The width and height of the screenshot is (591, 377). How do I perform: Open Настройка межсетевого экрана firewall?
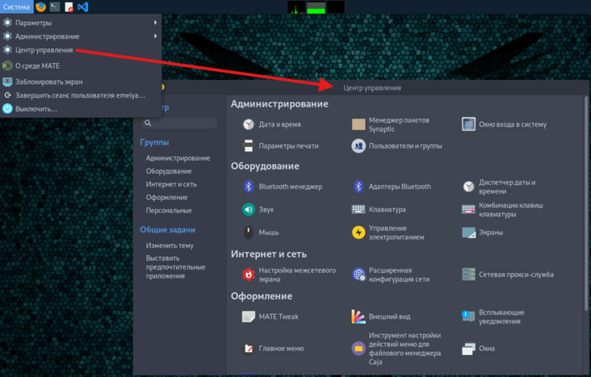tap(289, 275)
